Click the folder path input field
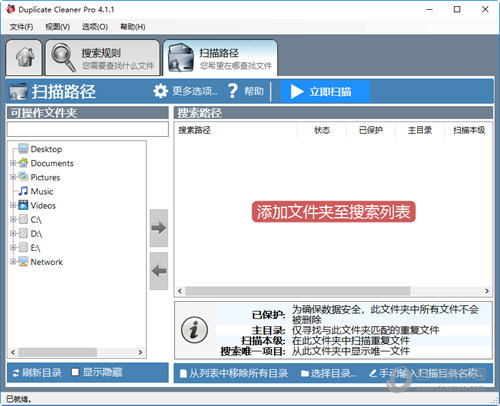 coord(88,129)
